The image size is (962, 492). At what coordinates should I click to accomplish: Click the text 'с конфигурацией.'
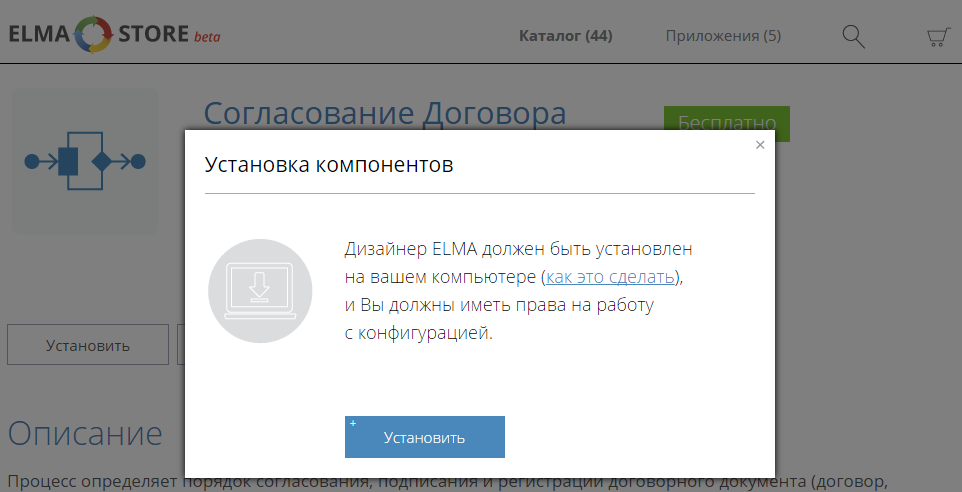point(418,333)
